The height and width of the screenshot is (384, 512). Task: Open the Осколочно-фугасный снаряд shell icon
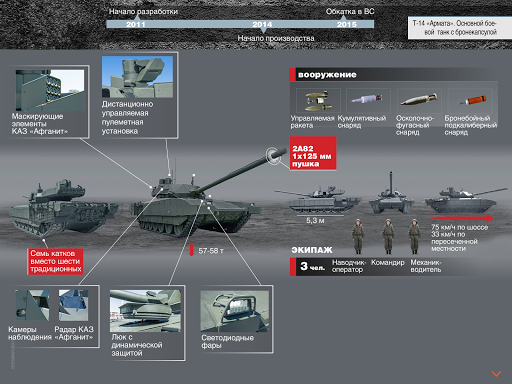[419, 101]
